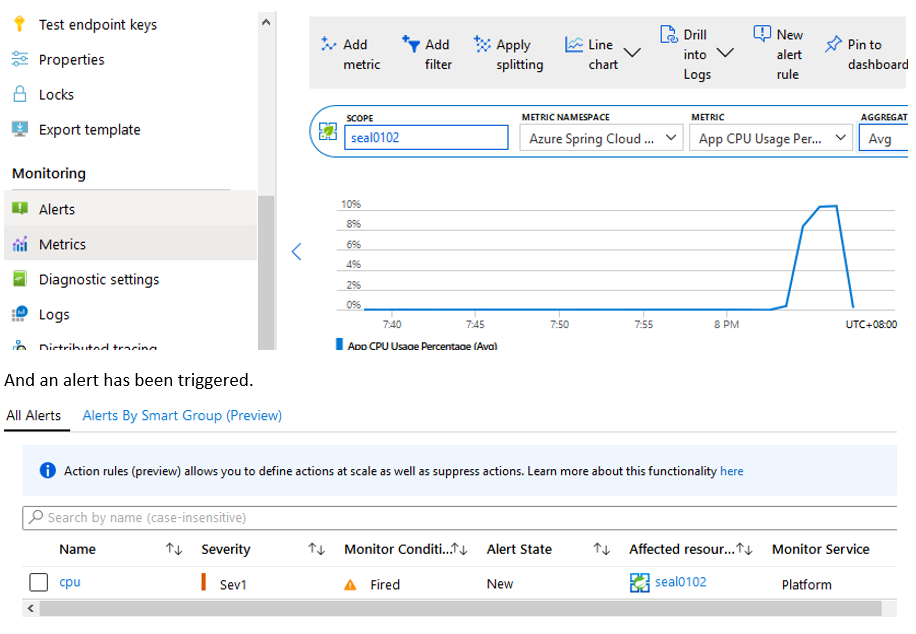Click the Affected resource column sort arrows
This screenshot has width=916, height=634.
tap(744, 549)
